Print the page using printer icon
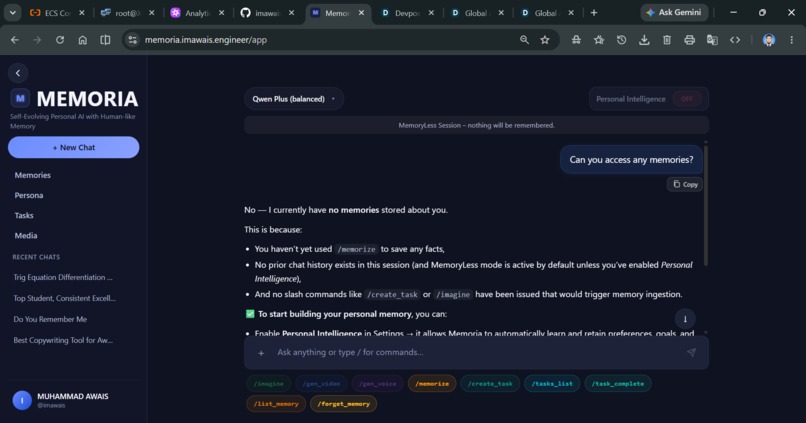806x423 pixels. (689, 40)
